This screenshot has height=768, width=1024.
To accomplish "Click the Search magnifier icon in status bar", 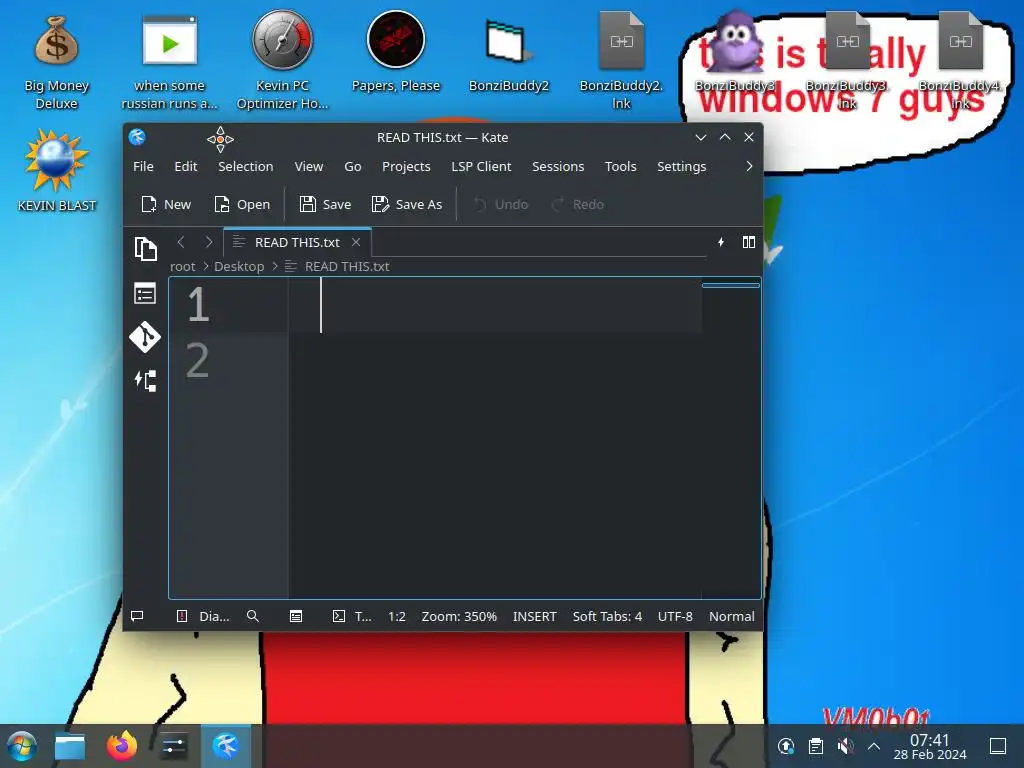I will pos(253,616).
